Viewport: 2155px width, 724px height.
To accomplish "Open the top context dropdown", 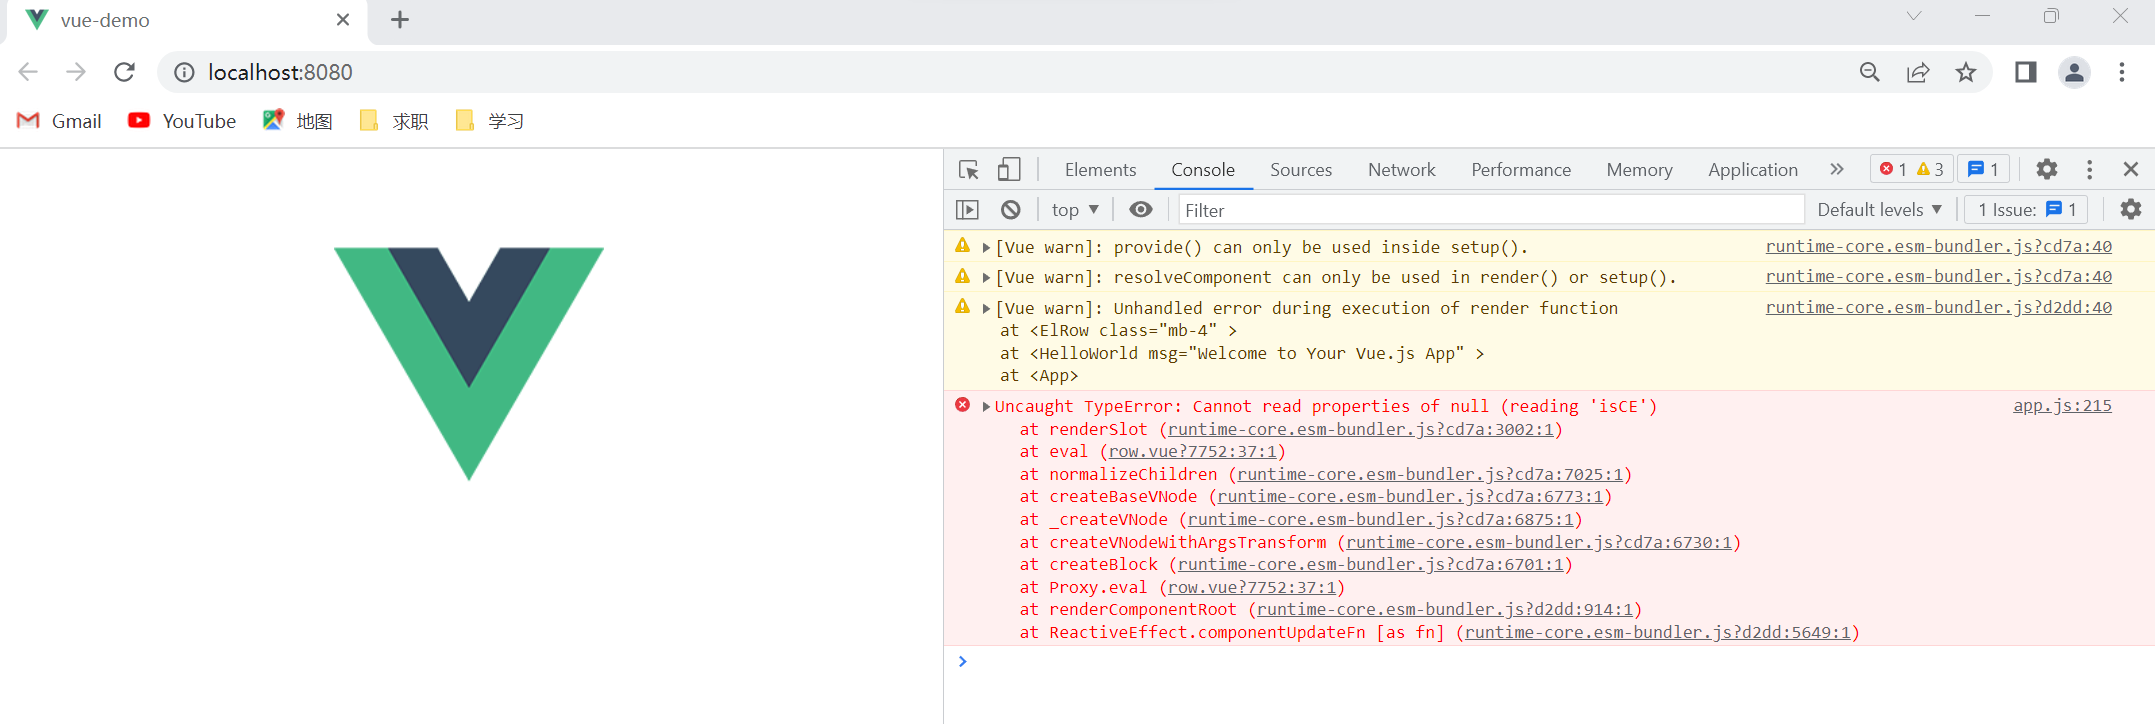I will click(x=1075, y=209).
